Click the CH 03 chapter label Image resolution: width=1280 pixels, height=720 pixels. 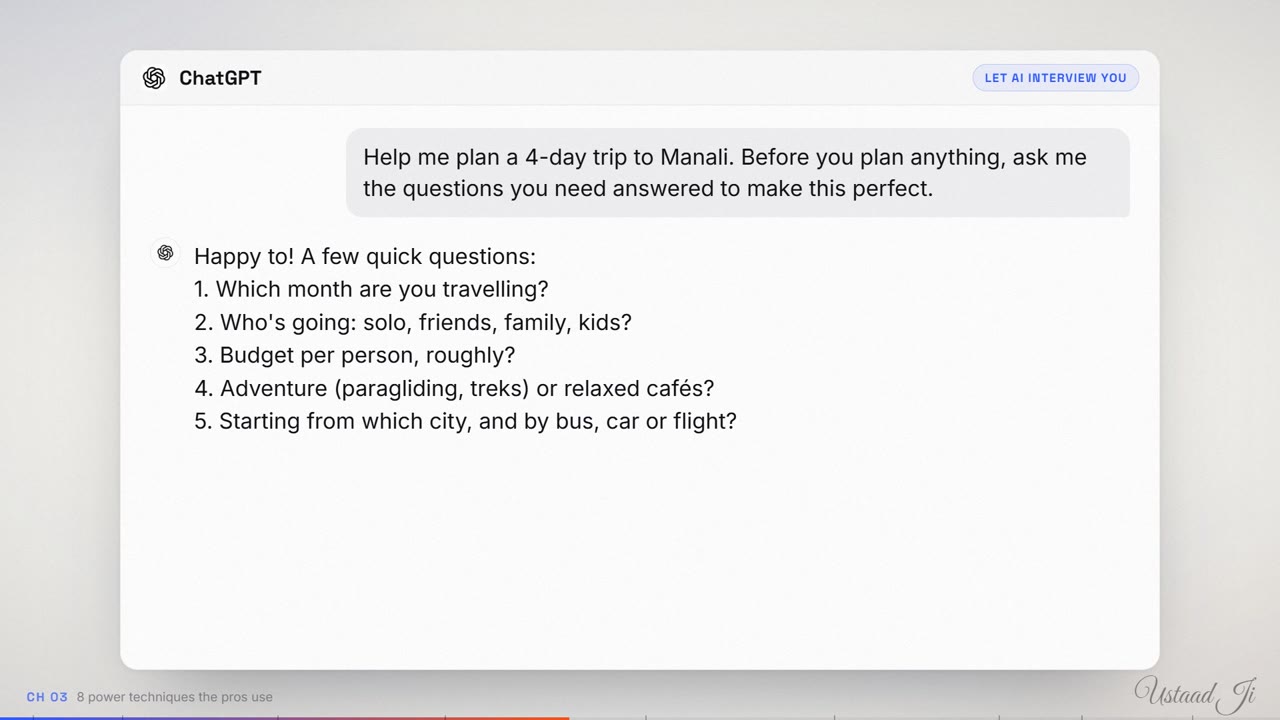(47, 697)
